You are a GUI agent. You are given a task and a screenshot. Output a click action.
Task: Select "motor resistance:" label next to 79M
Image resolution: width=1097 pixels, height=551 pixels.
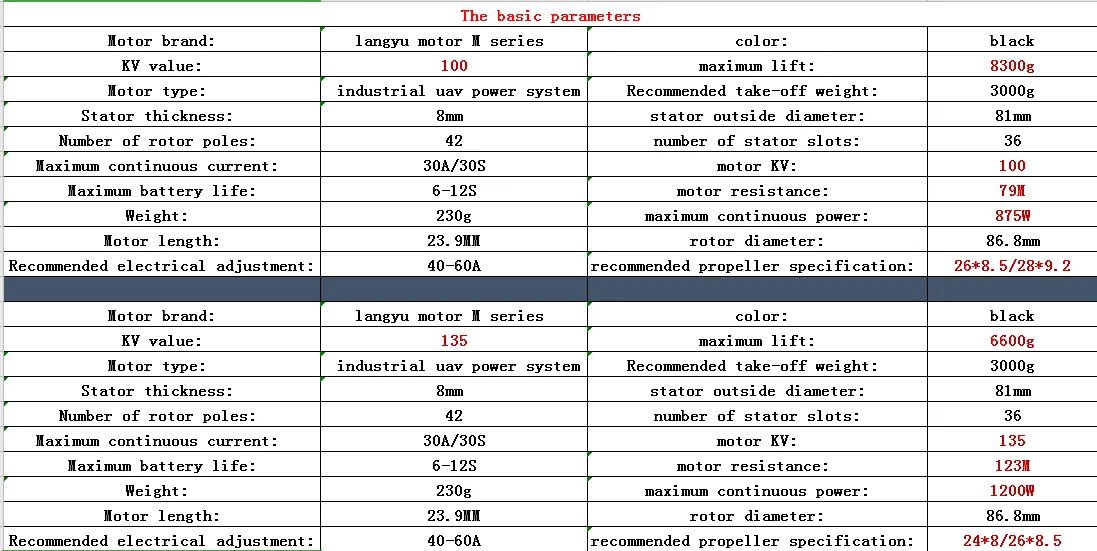[x=752, y=191]
